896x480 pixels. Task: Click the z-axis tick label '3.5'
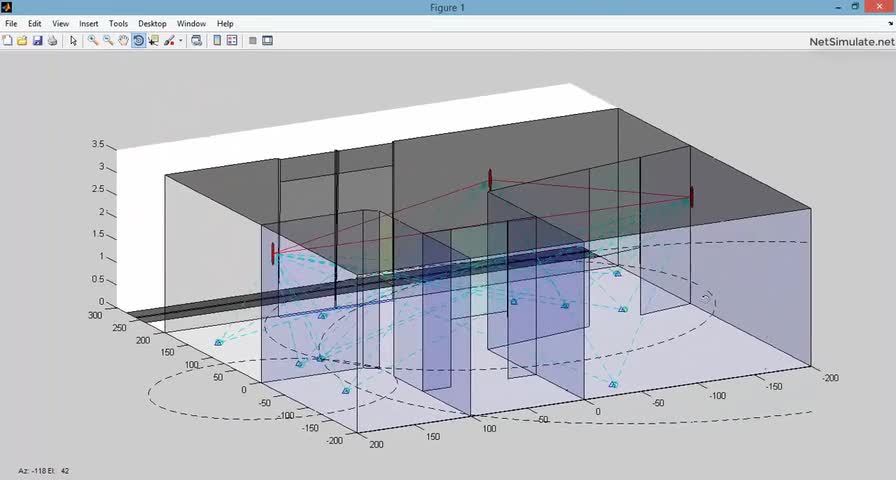[98, 145]
